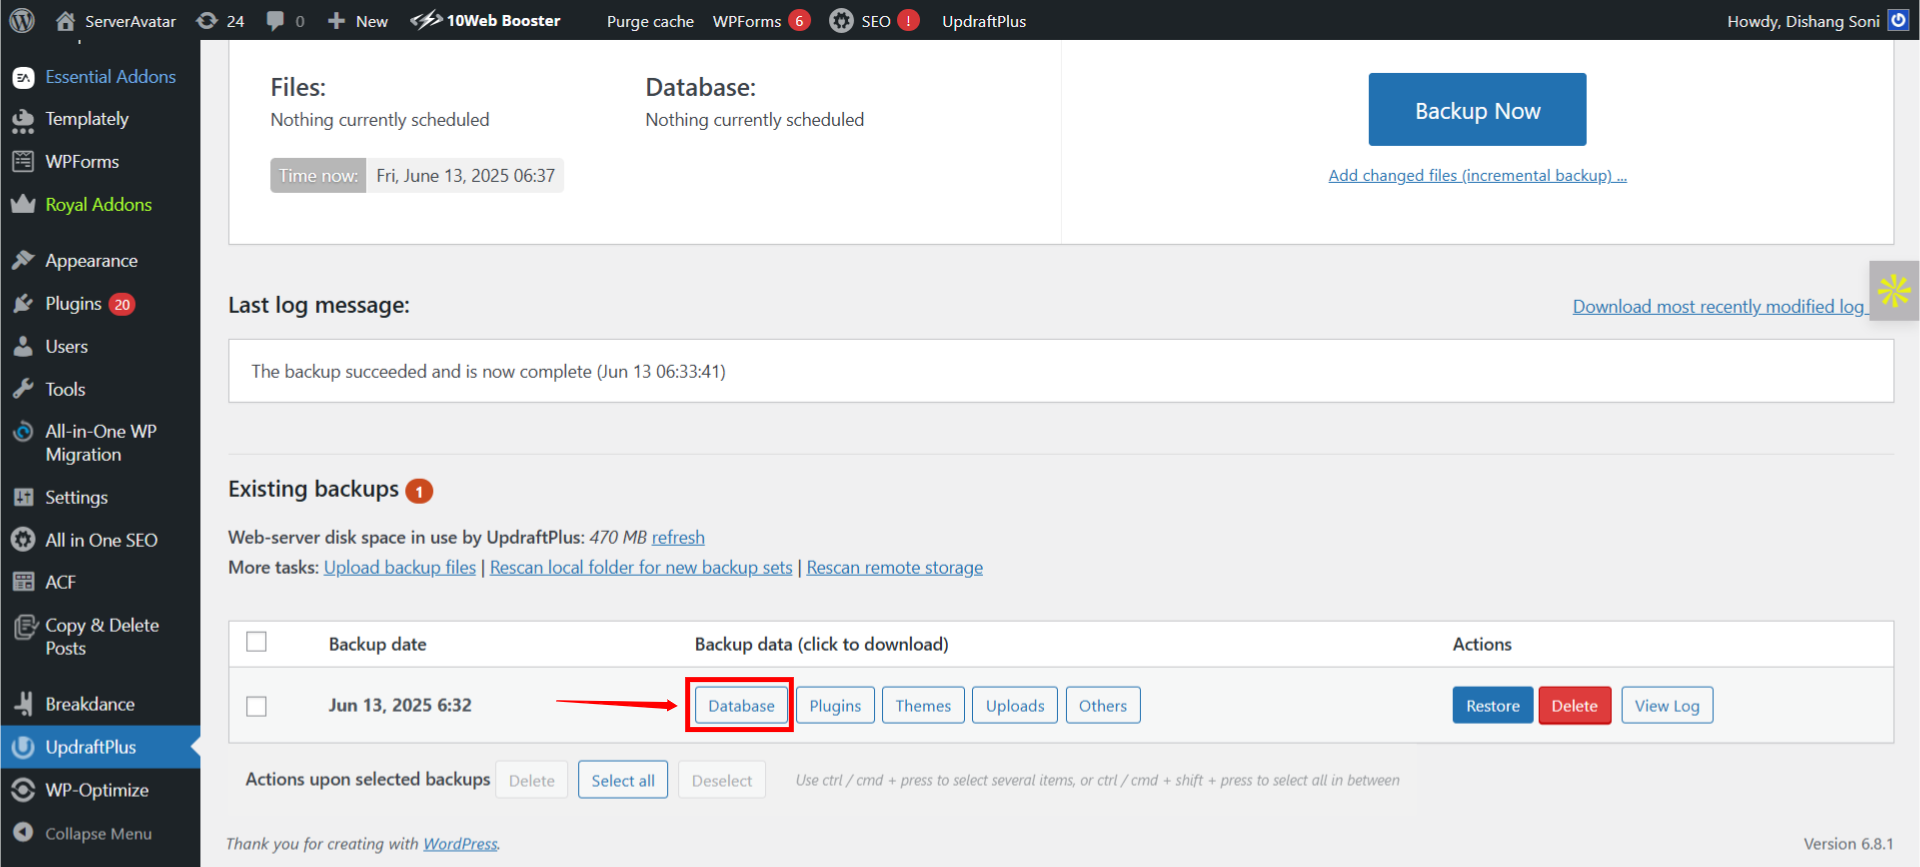Viewport: 1920px width, 867px height.
Task: Open the Appearance menu label
Action: [92, 261]
